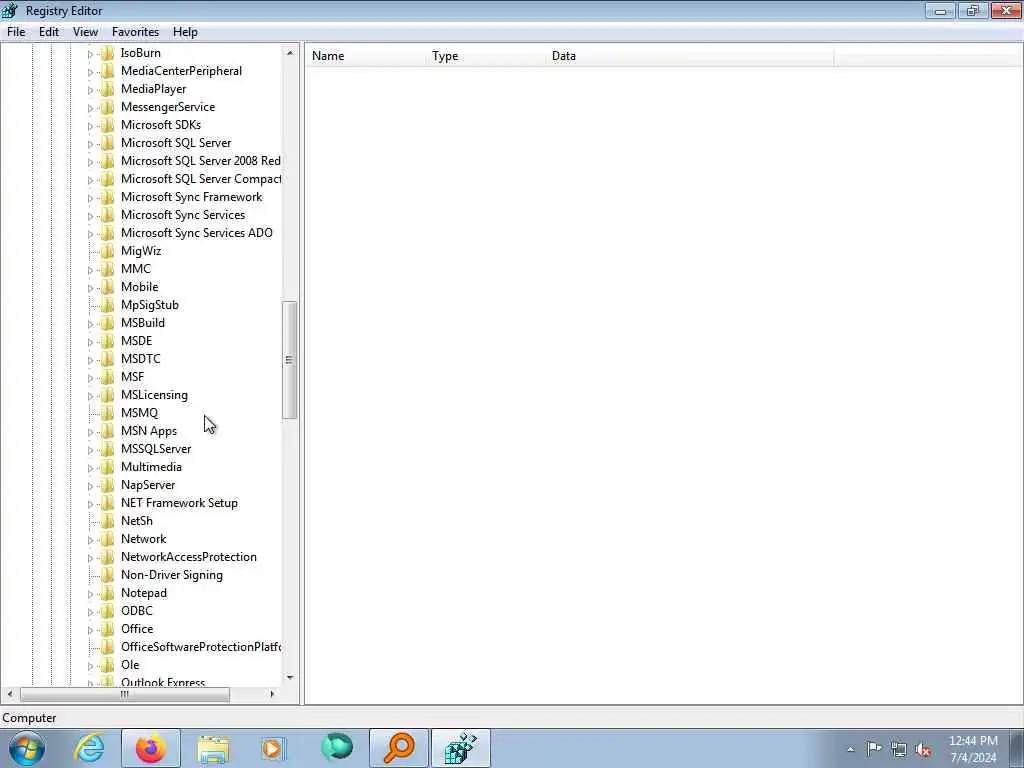Switch to the magnifier search taskbar app
This screenshot has width=1024, height=768.
(x=399, y=748)
